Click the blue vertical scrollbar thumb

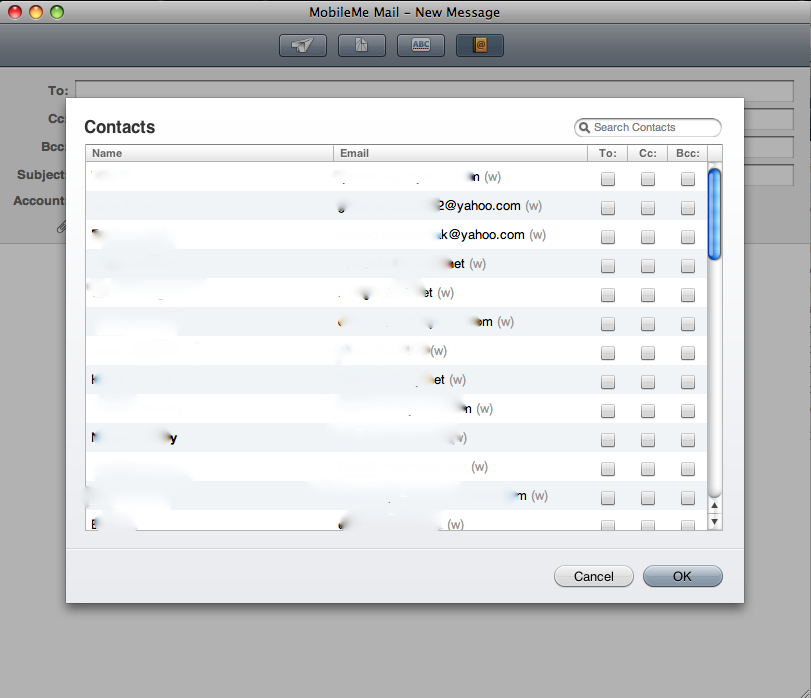point(714,214)
